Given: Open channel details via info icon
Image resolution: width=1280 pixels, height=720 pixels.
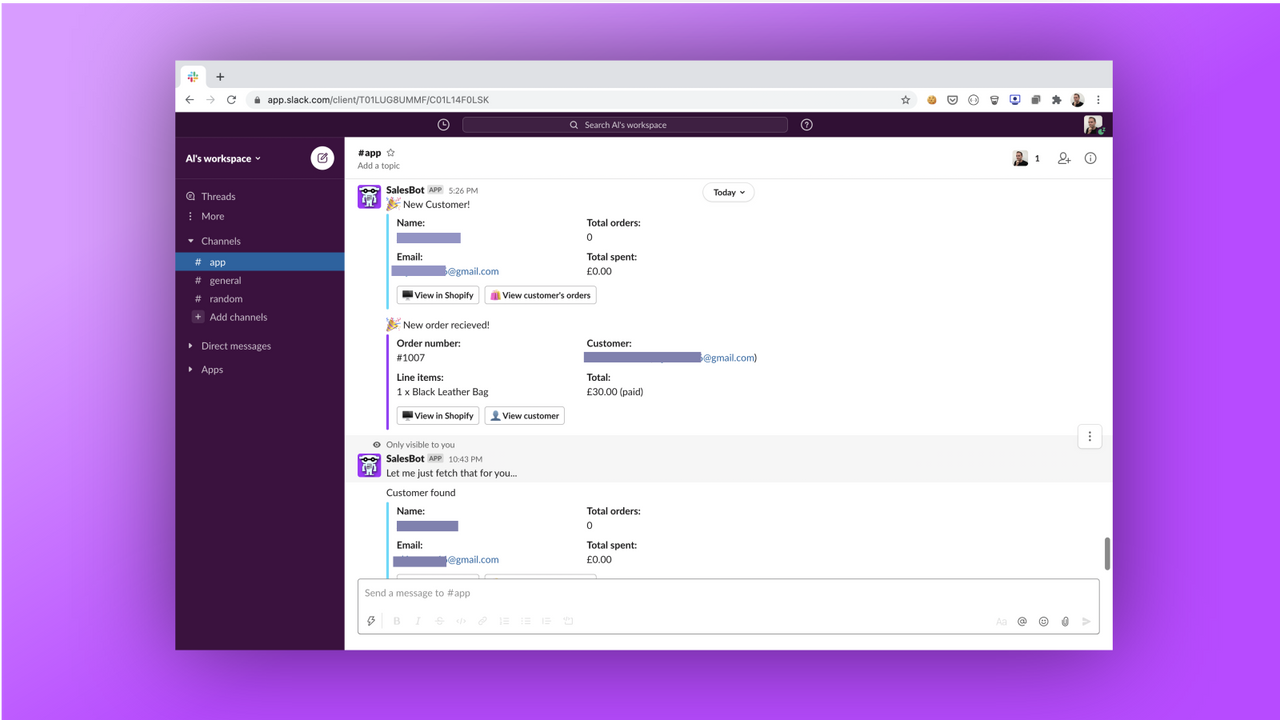Looking at the screenshot, I should (1090, 158).
